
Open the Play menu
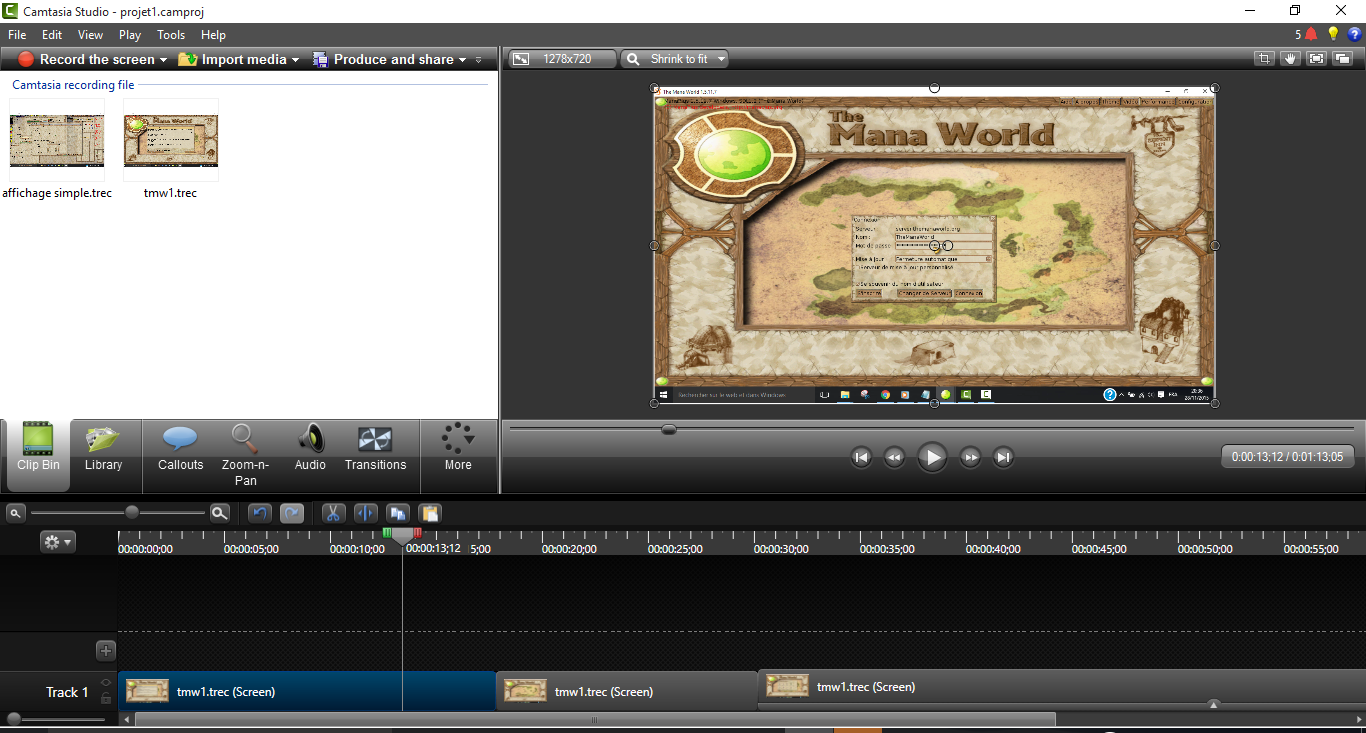[130, 34]
